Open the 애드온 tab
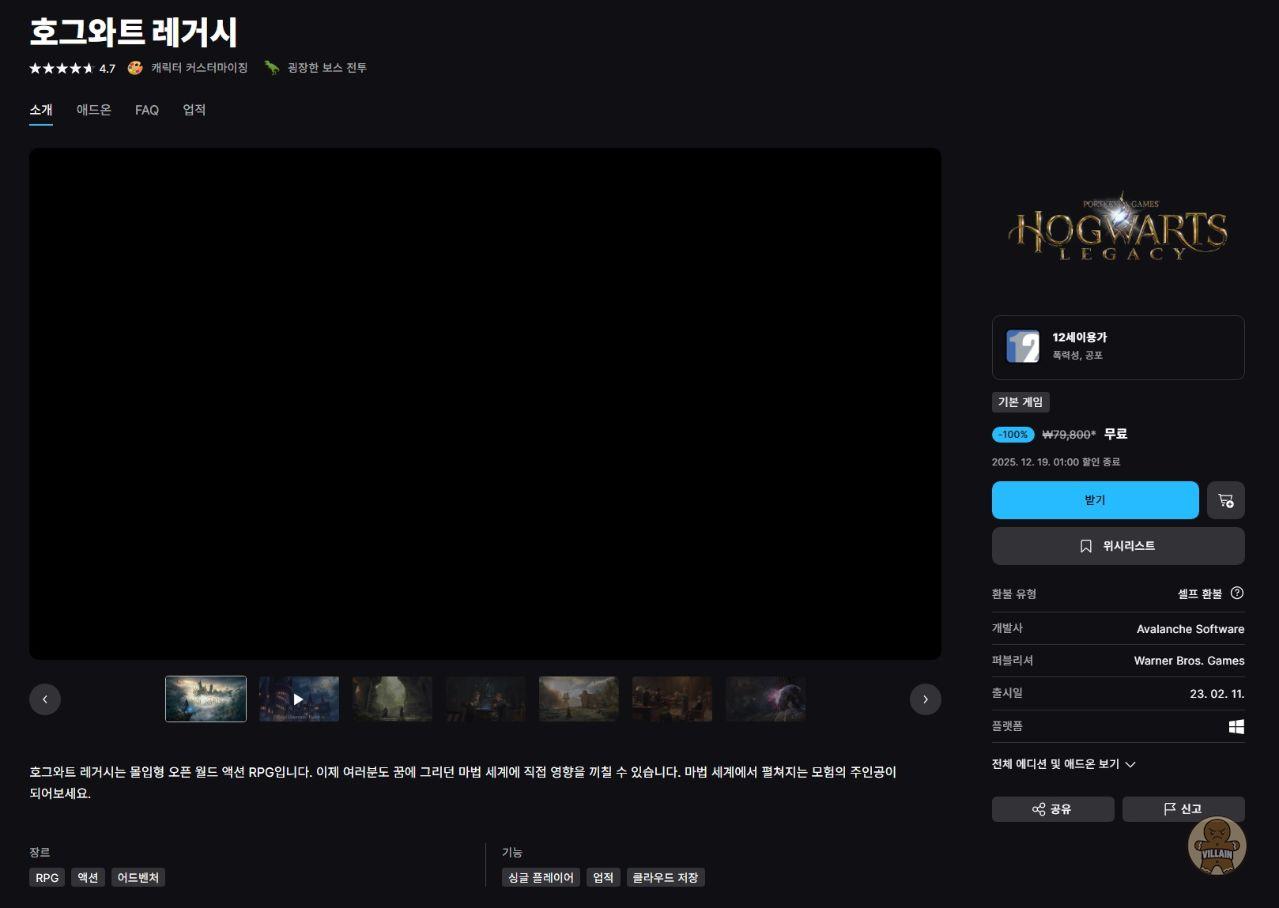This screenshot has height=908, width=1279. pos(94,110)
